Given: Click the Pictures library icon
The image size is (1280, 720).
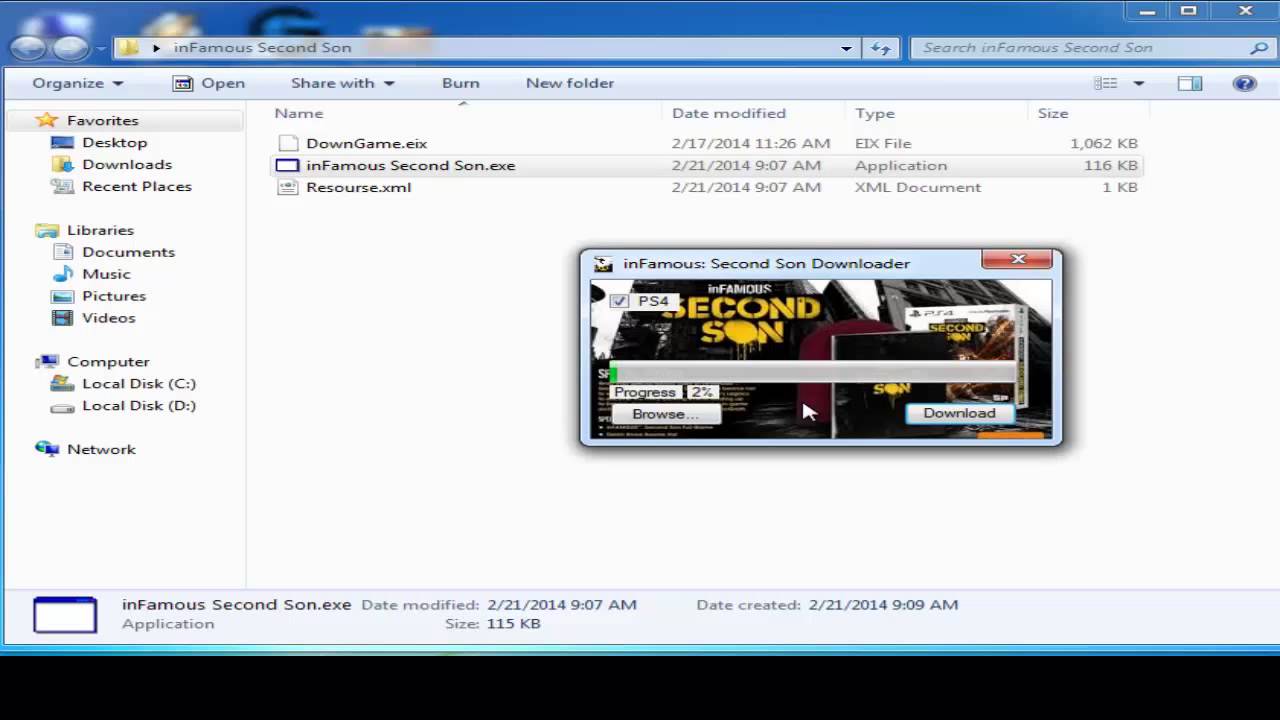Looking at the screenshot, I should click(62, 296).
